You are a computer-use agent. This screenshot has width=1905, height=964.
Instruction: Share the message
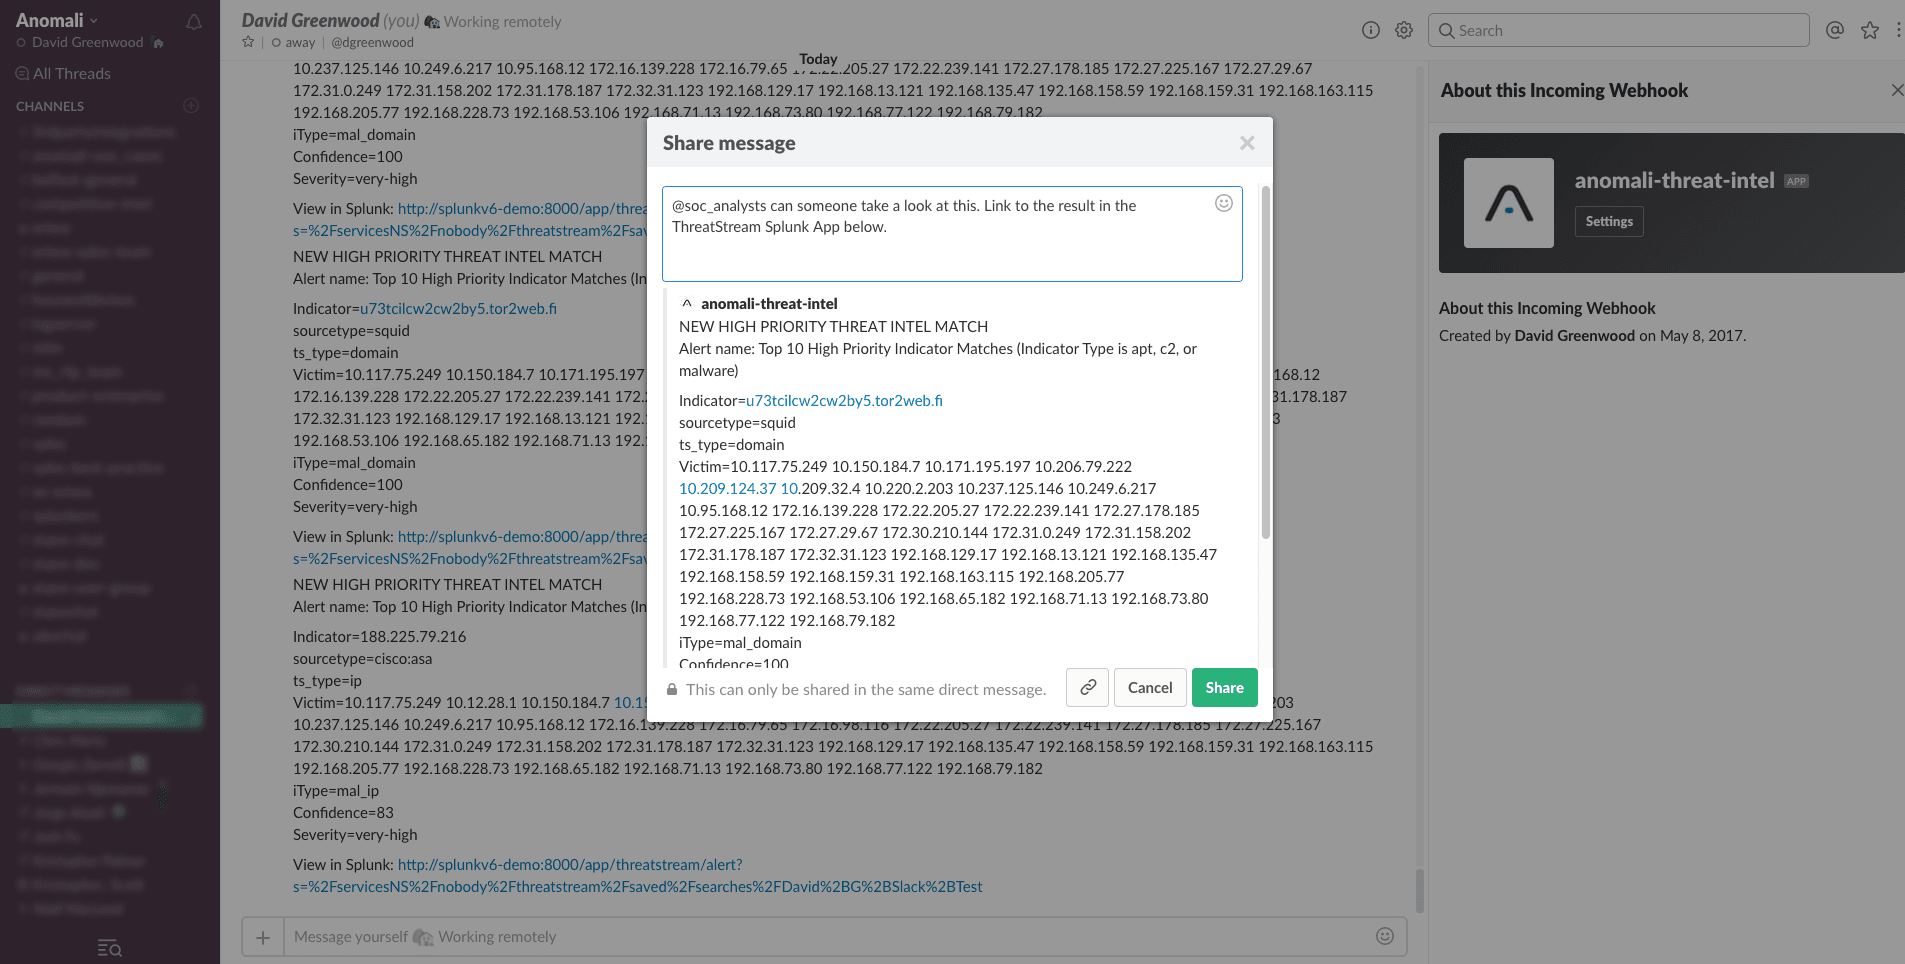coord(1224,687)
